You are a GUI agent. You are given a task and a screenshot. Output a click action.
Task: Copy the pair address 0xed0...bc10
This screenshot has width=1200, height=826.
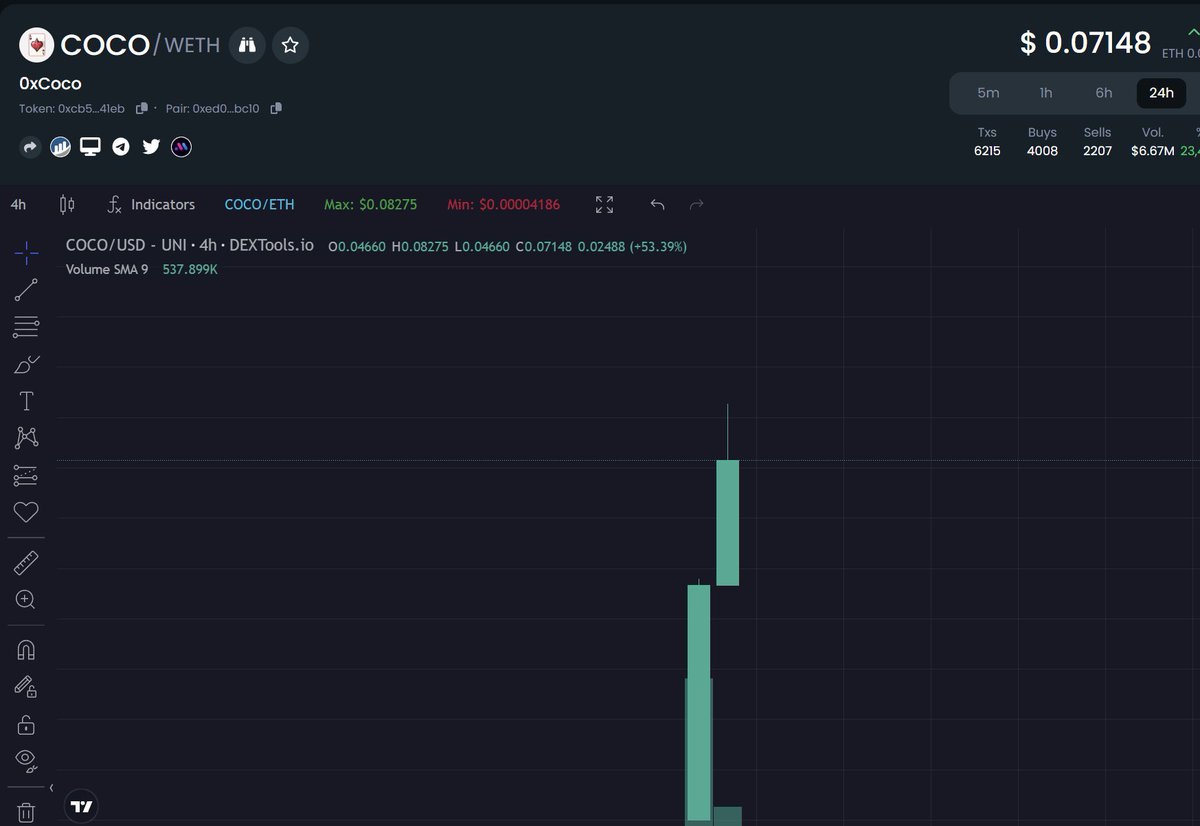pos(276,108)
